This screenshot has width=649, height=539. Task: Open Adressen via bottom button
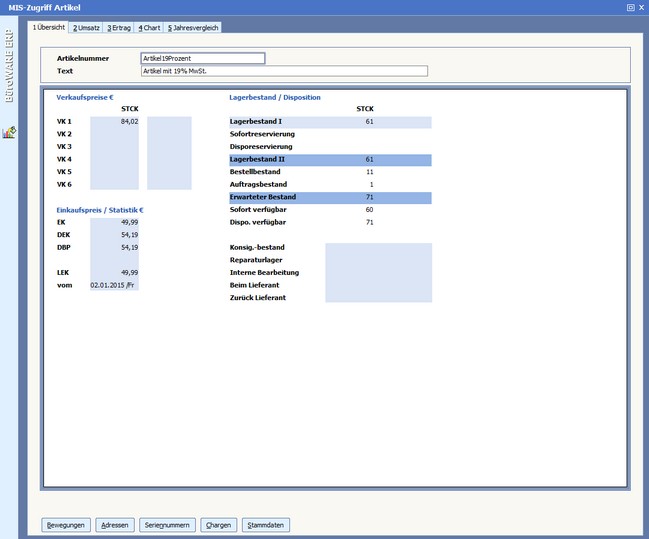[115, 524]
